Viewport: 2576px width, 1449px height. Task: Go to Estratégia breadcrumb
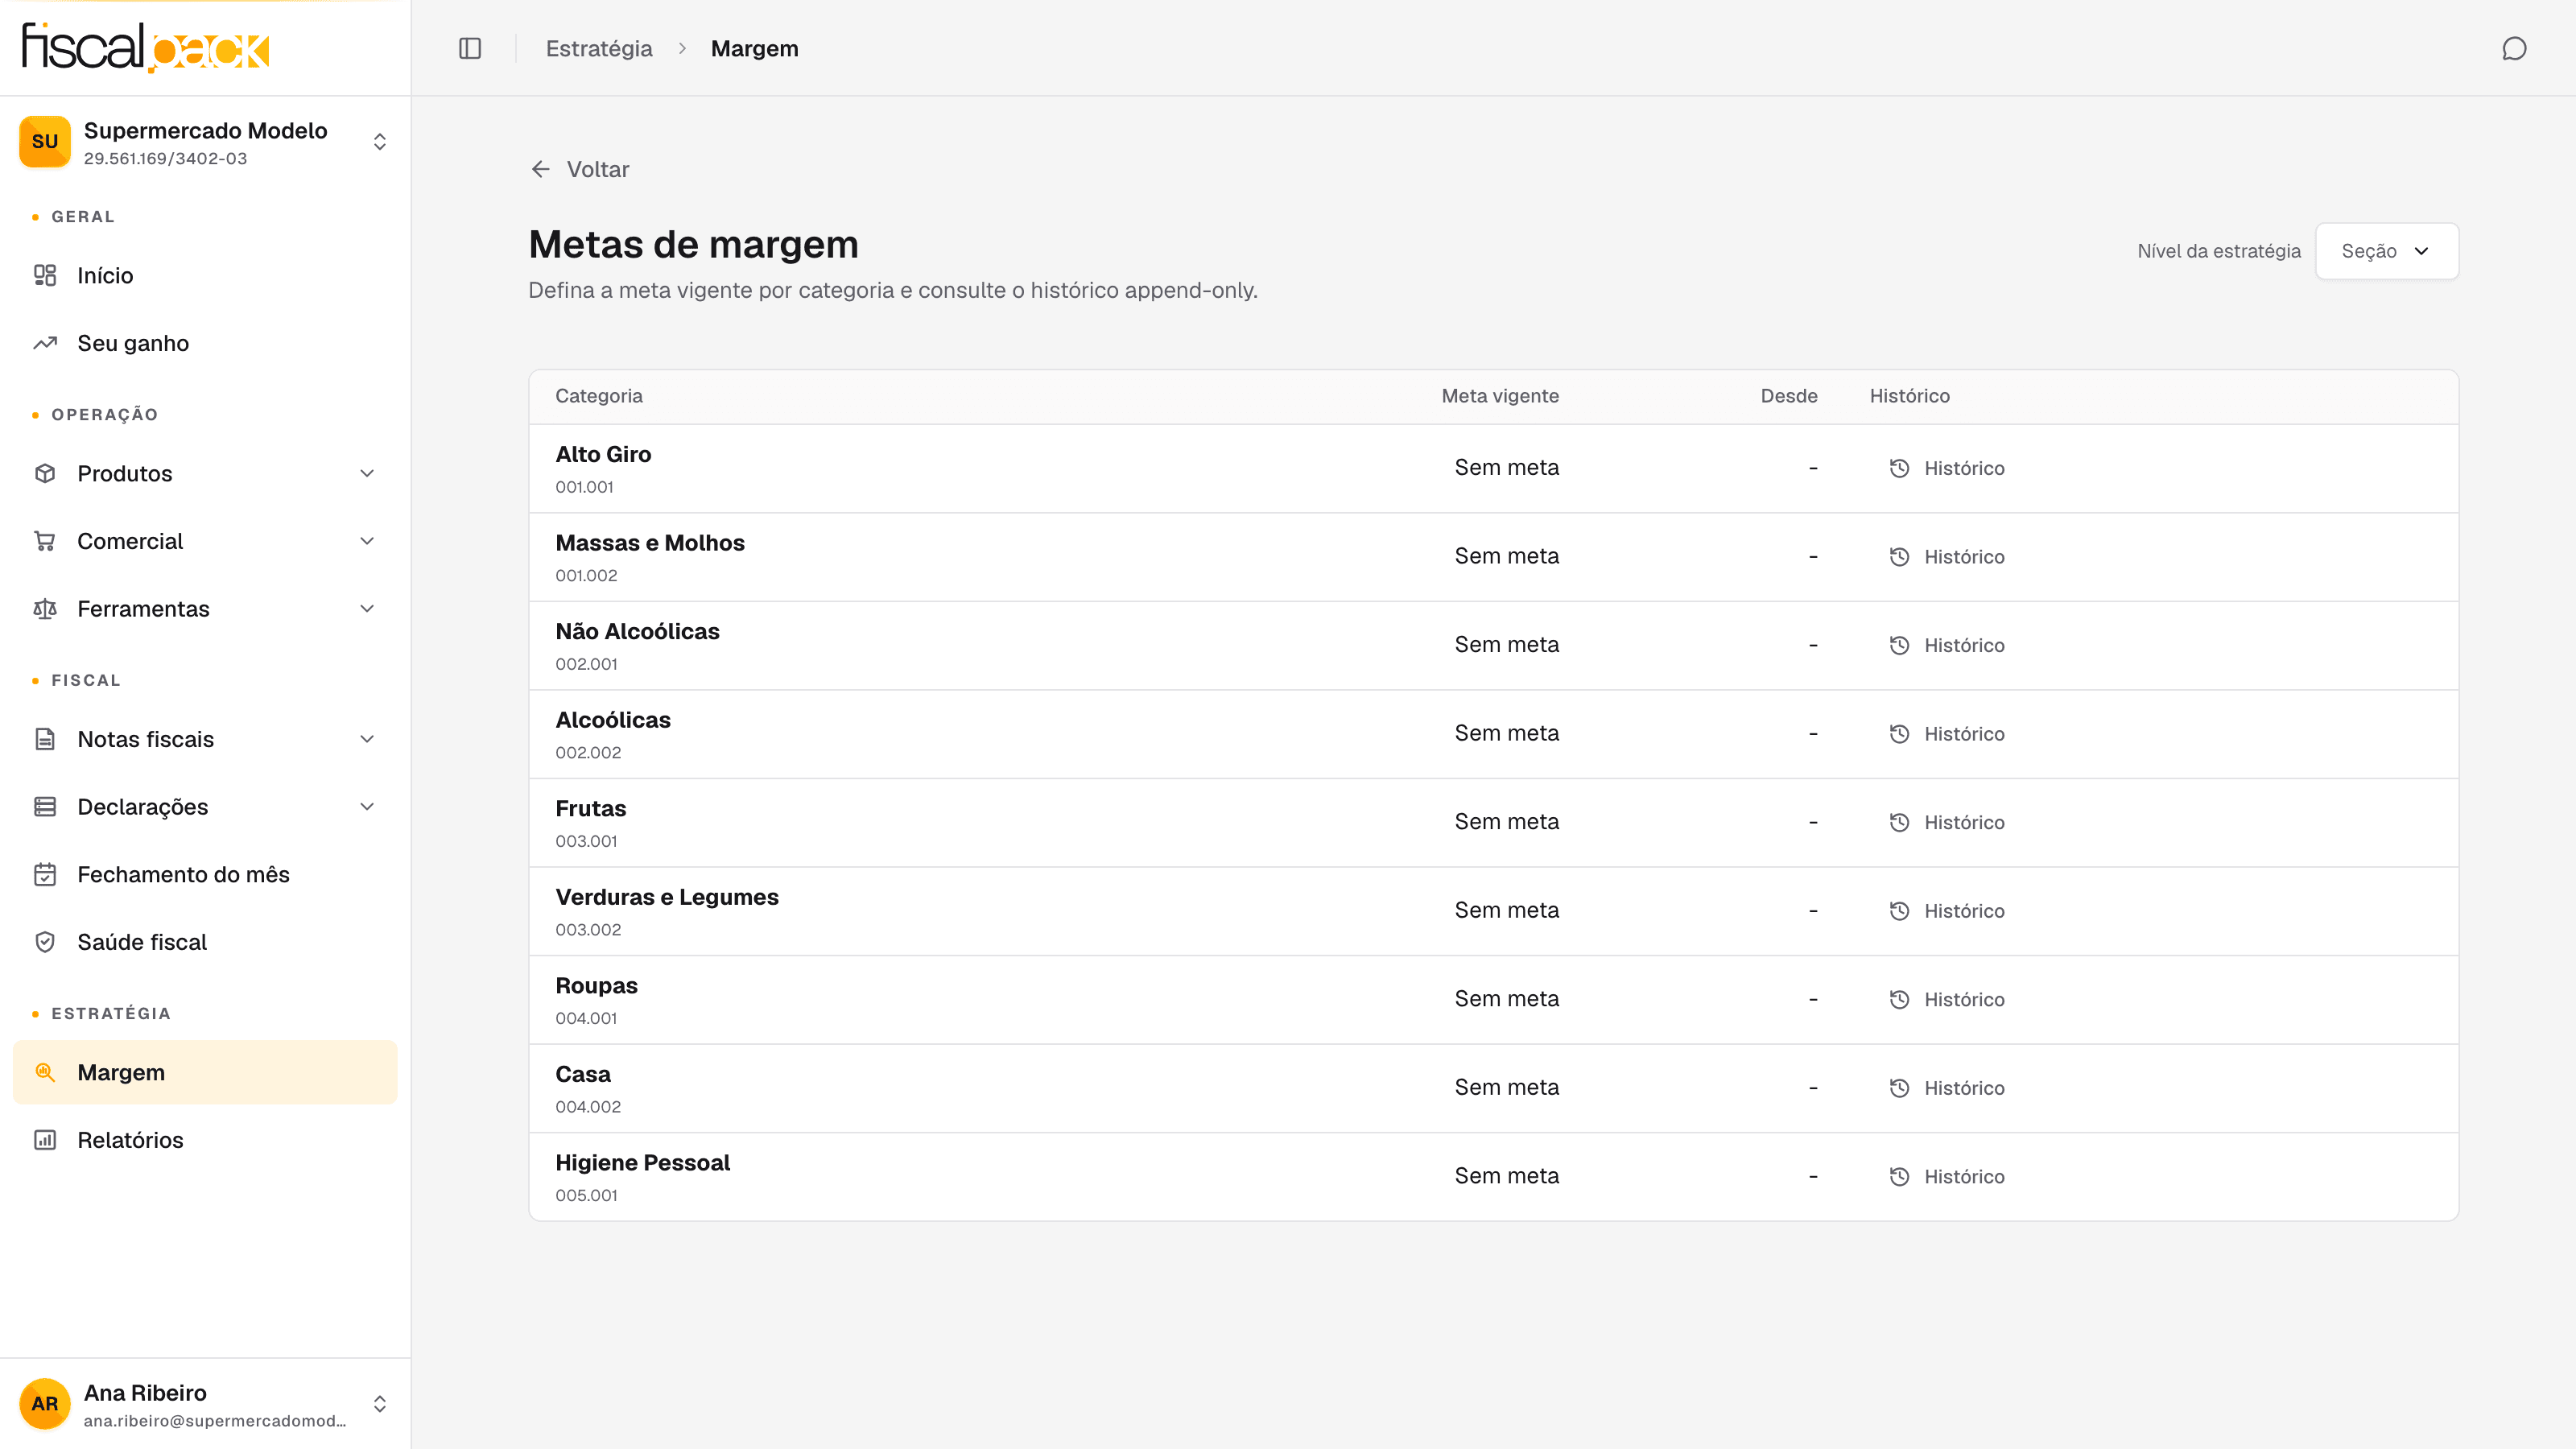599,48
